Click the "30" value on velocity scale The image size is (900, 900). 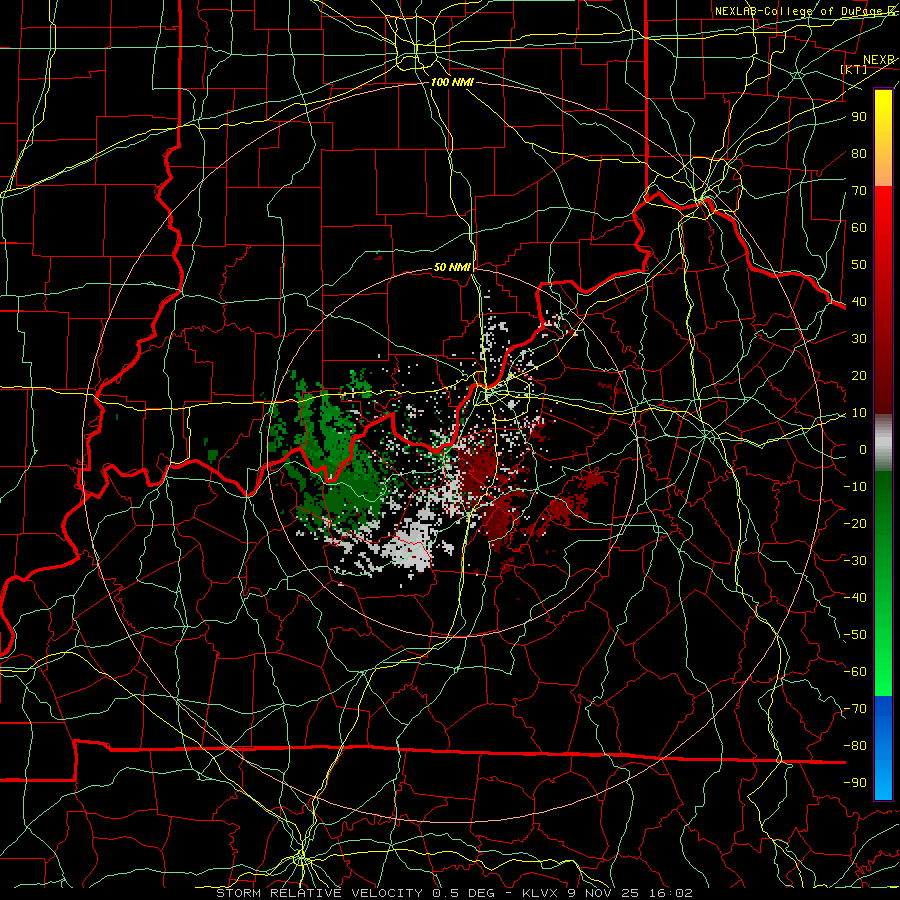point(859,339)
